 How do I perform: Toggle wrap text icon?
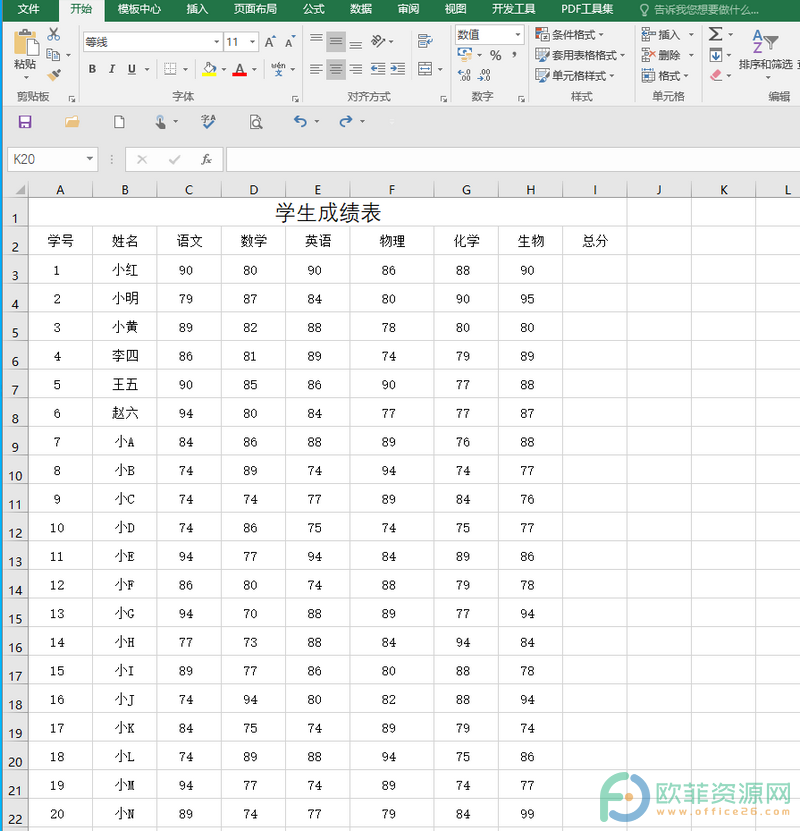point(425,41)
